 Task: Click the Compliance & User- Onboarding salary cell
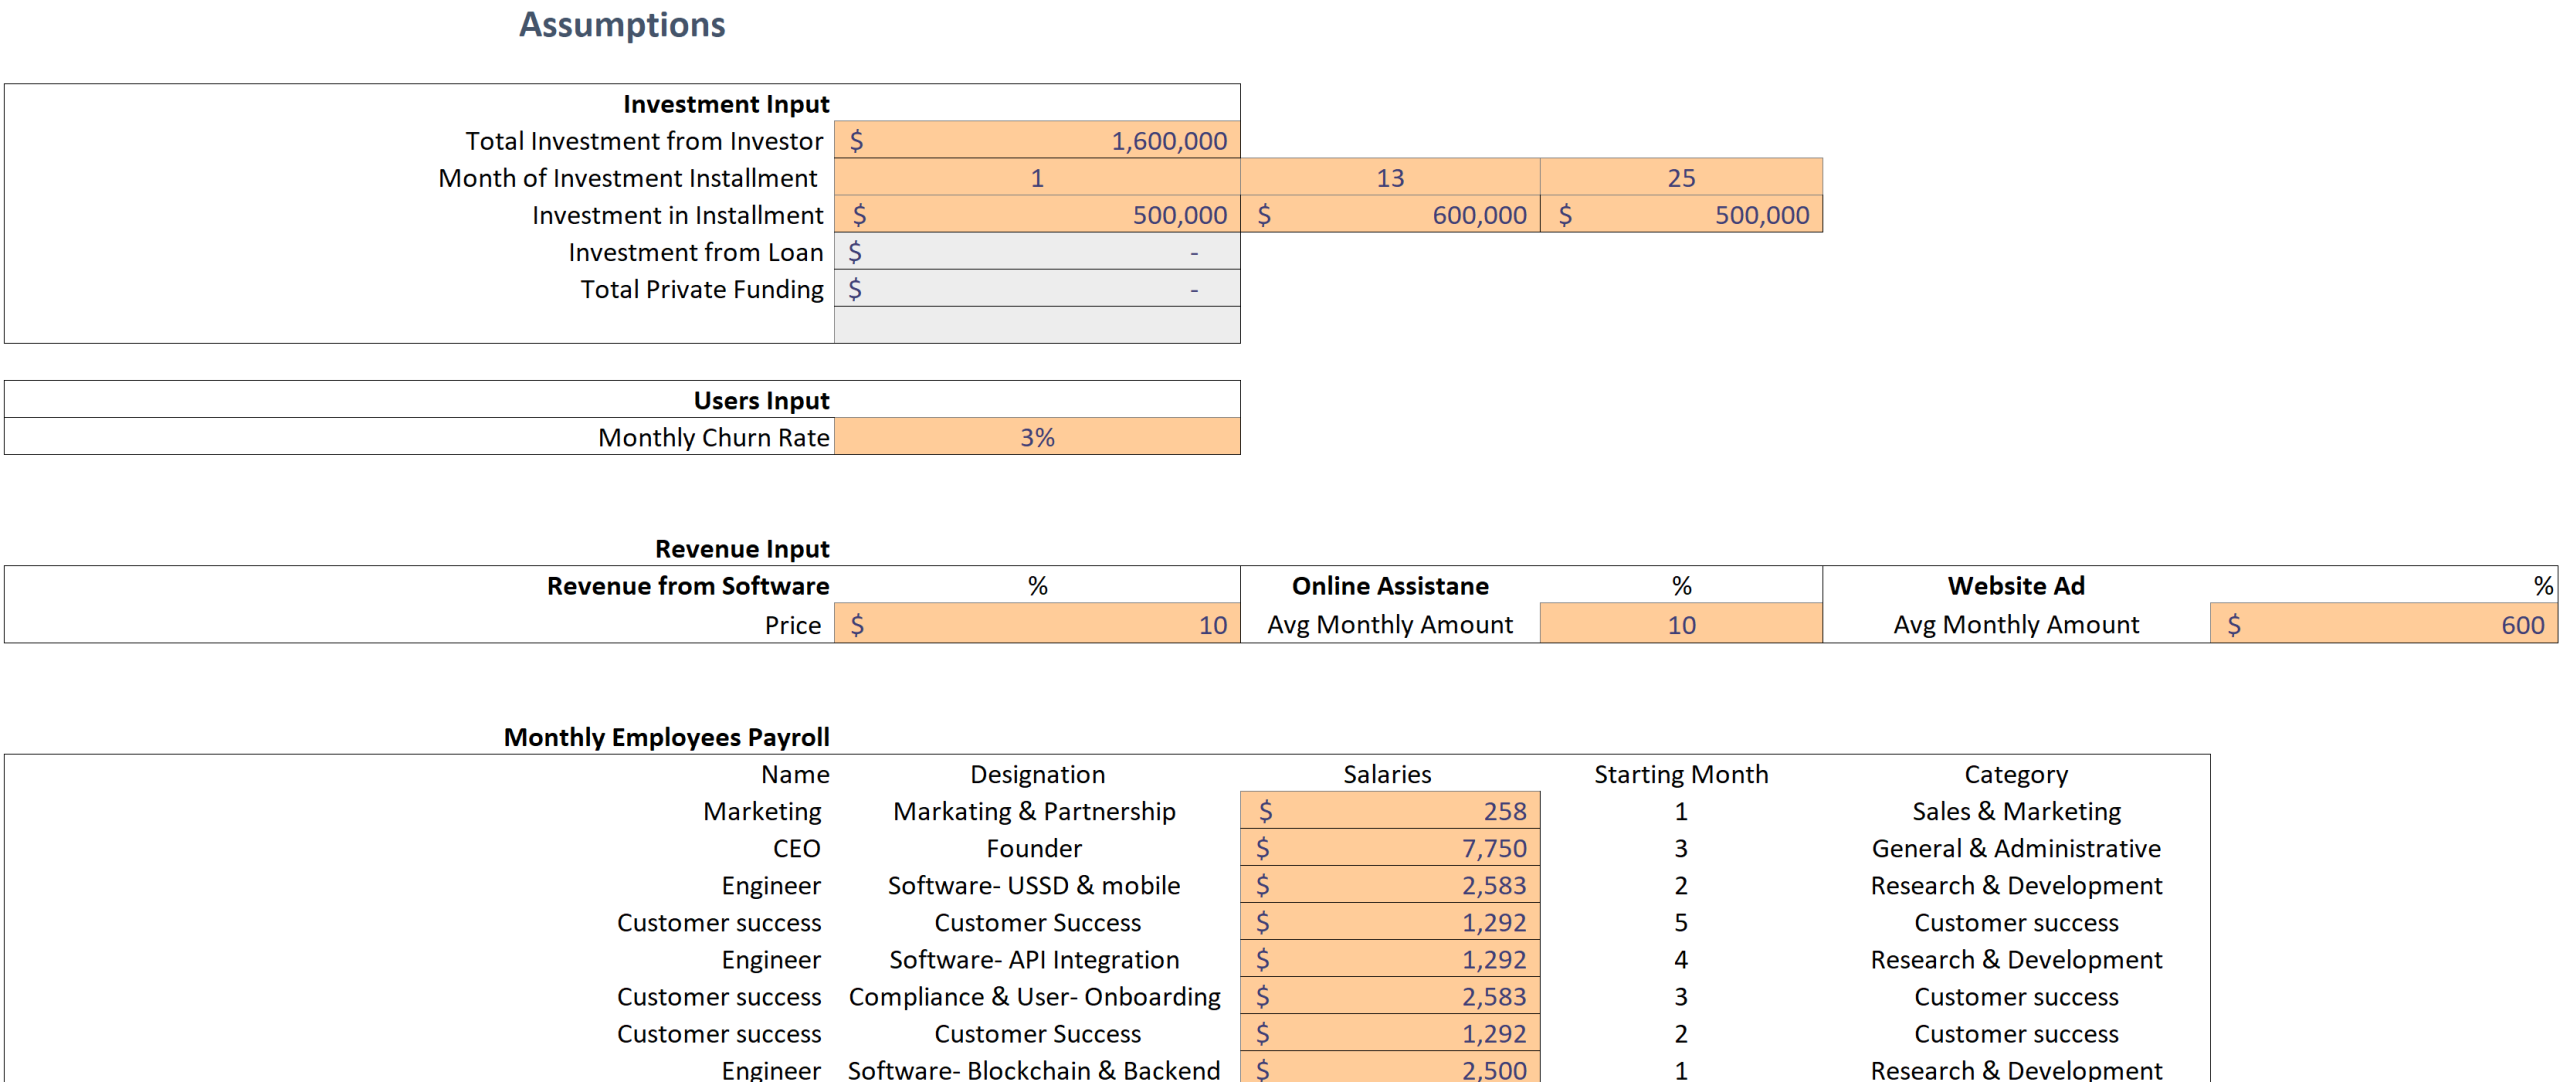point(1390,995)
